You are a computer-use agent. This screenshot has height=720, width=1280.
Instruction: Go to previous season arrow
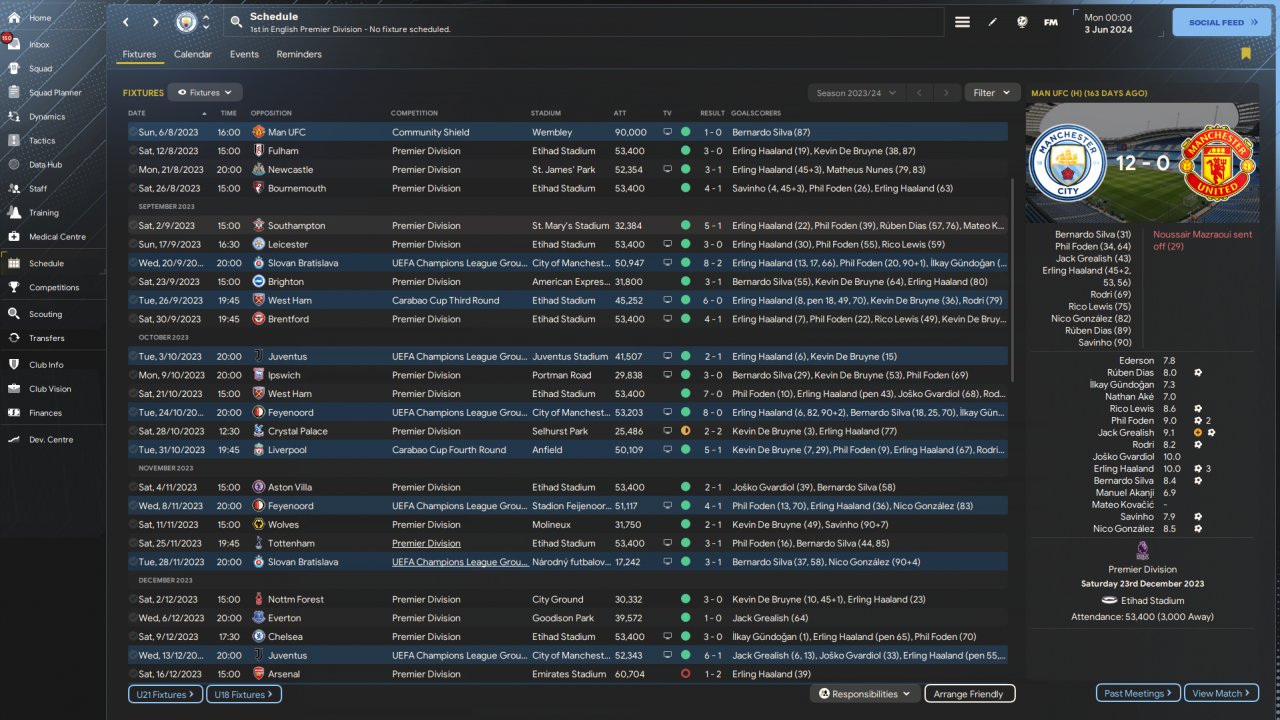[920, 93]
